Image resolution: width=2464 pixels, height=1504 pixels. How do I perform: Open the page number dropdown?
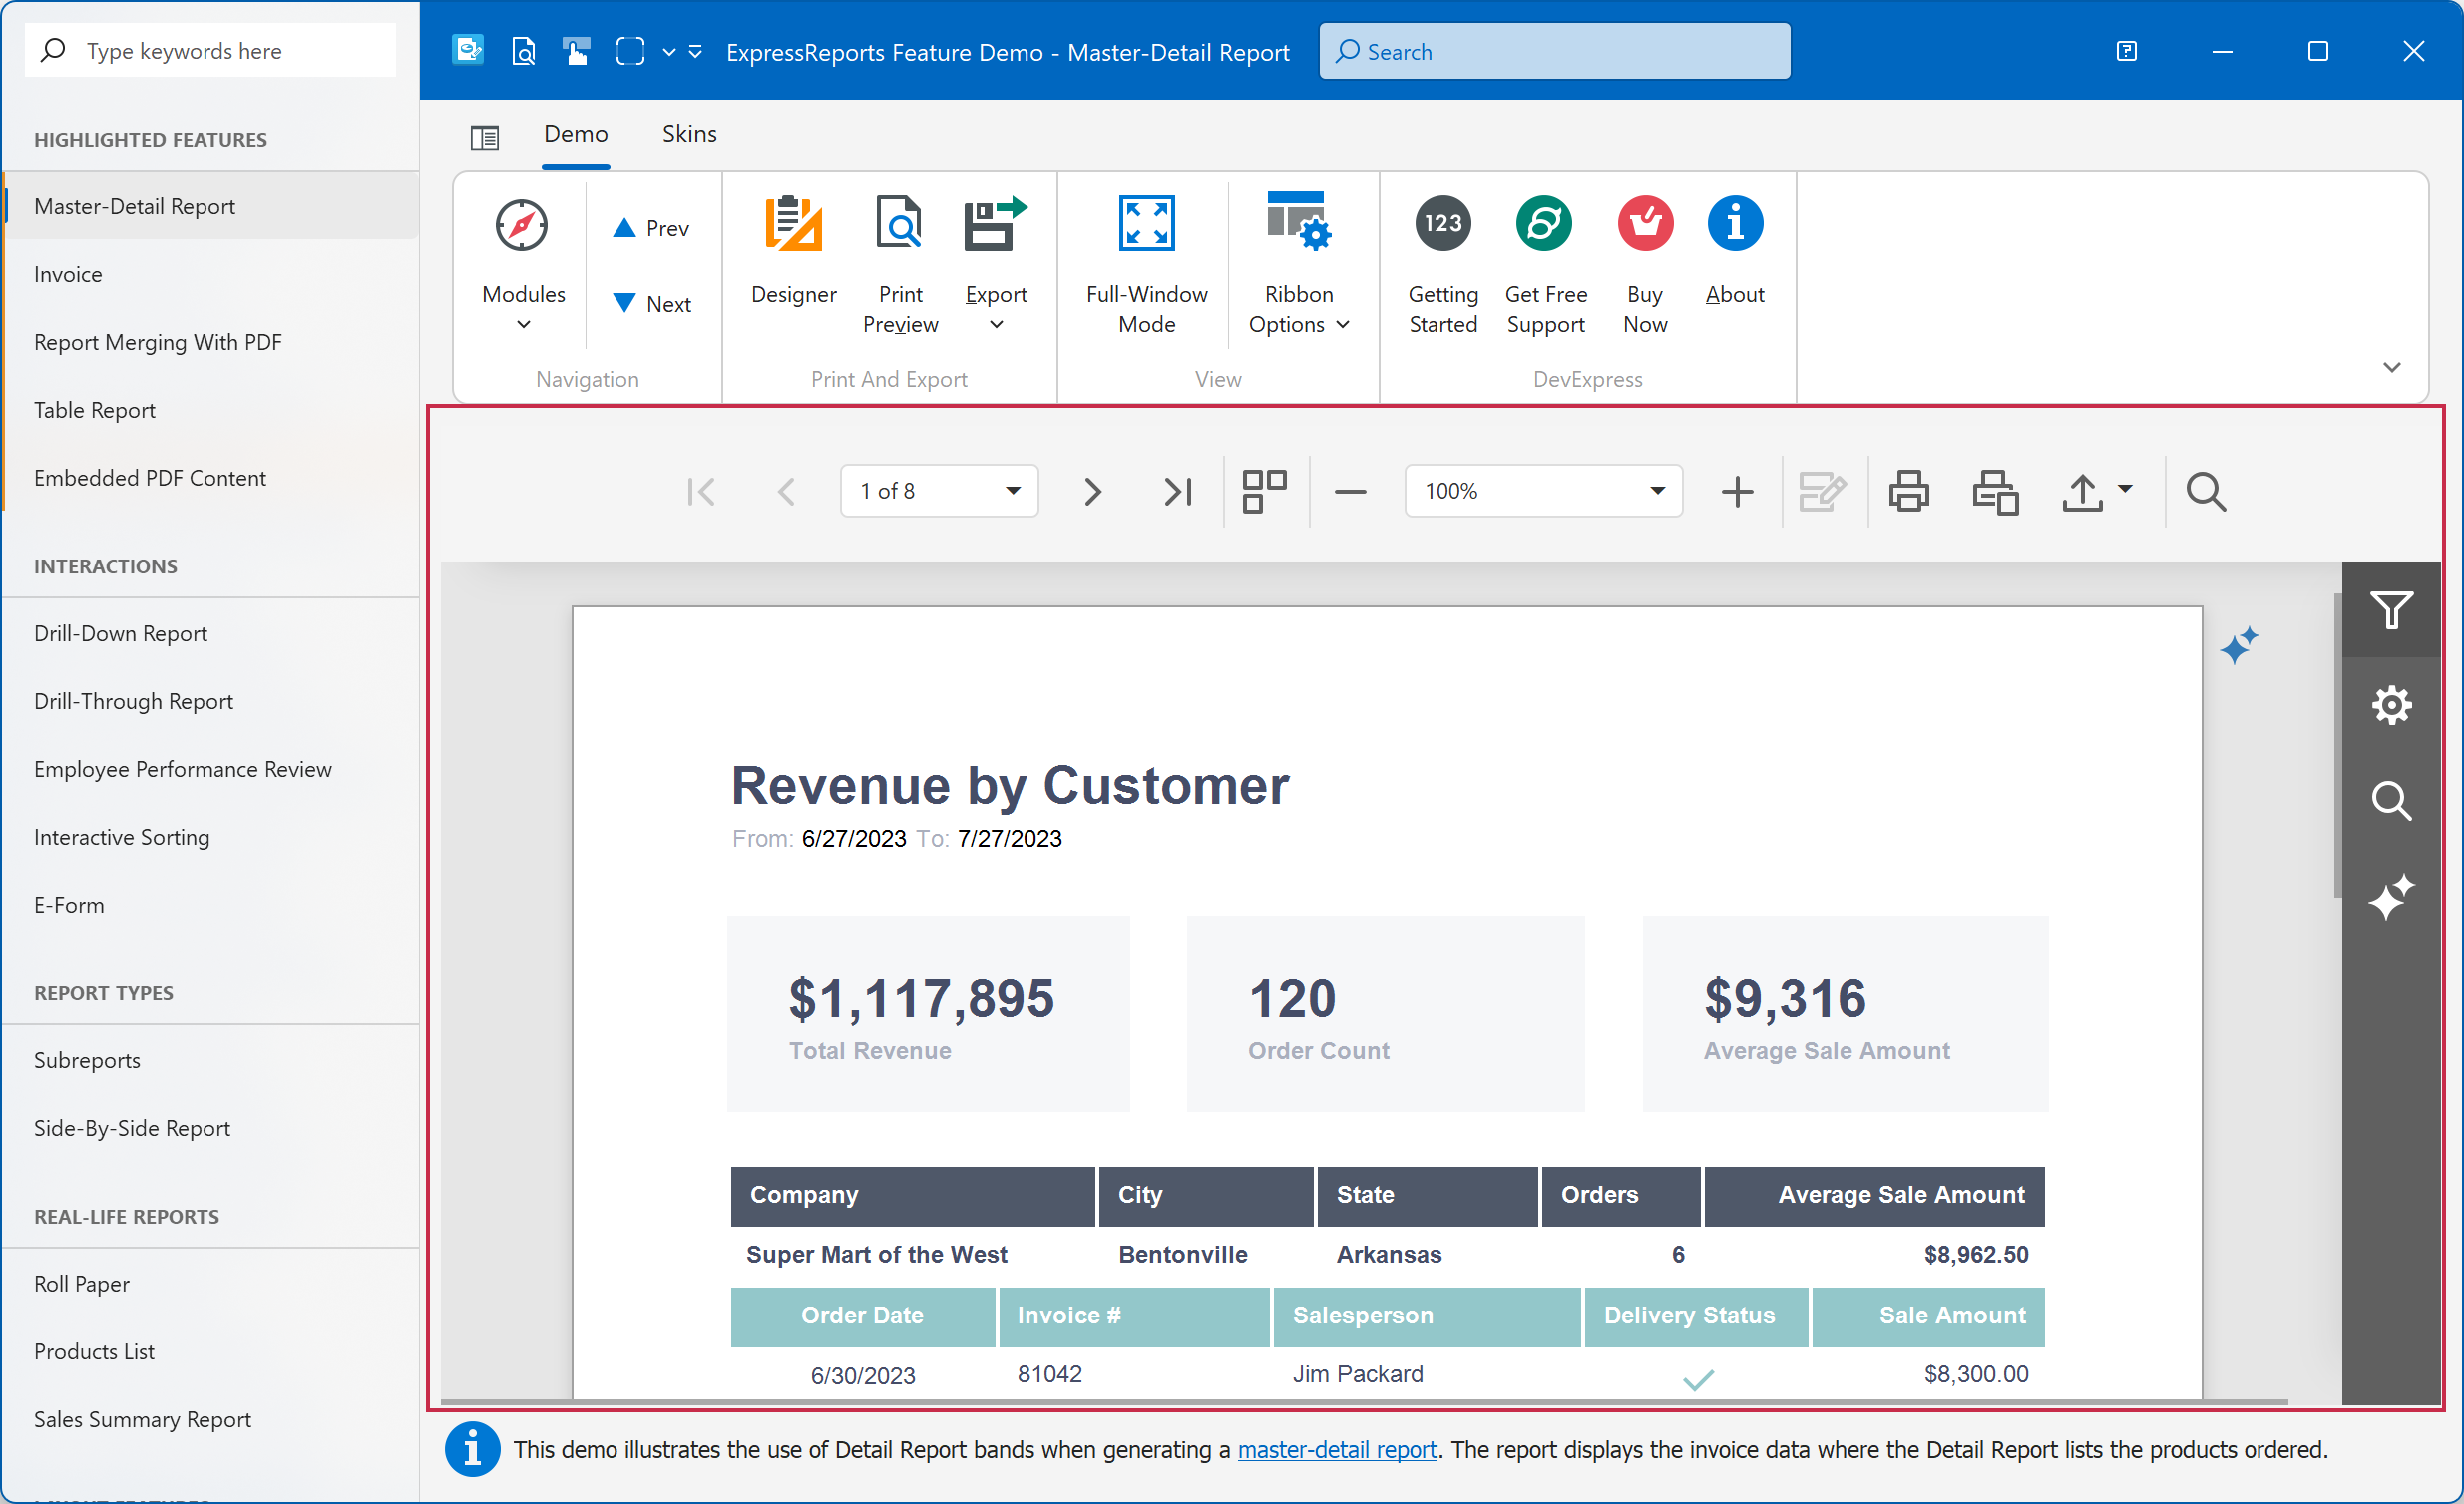(1012, 491)
